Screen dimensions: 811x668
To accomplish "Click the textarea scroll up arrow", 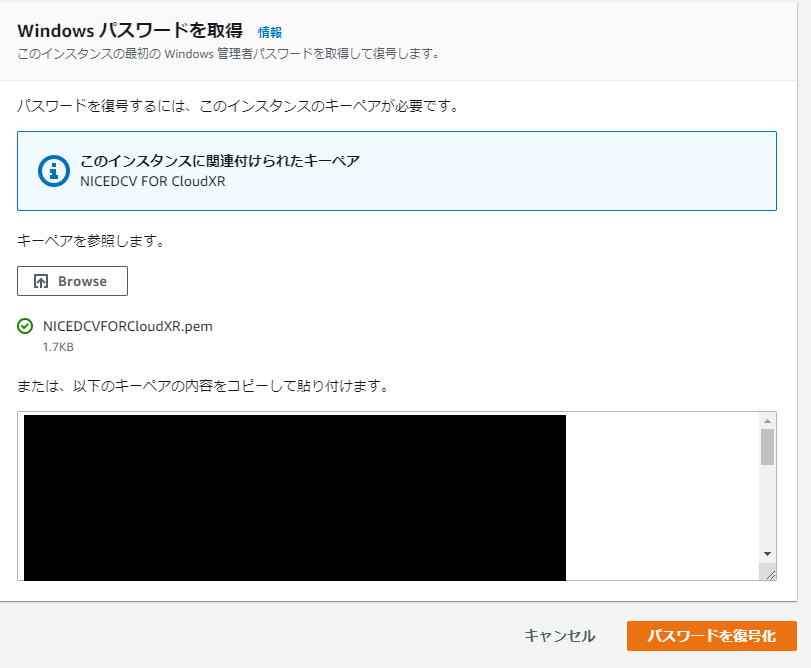I will 767,421.
